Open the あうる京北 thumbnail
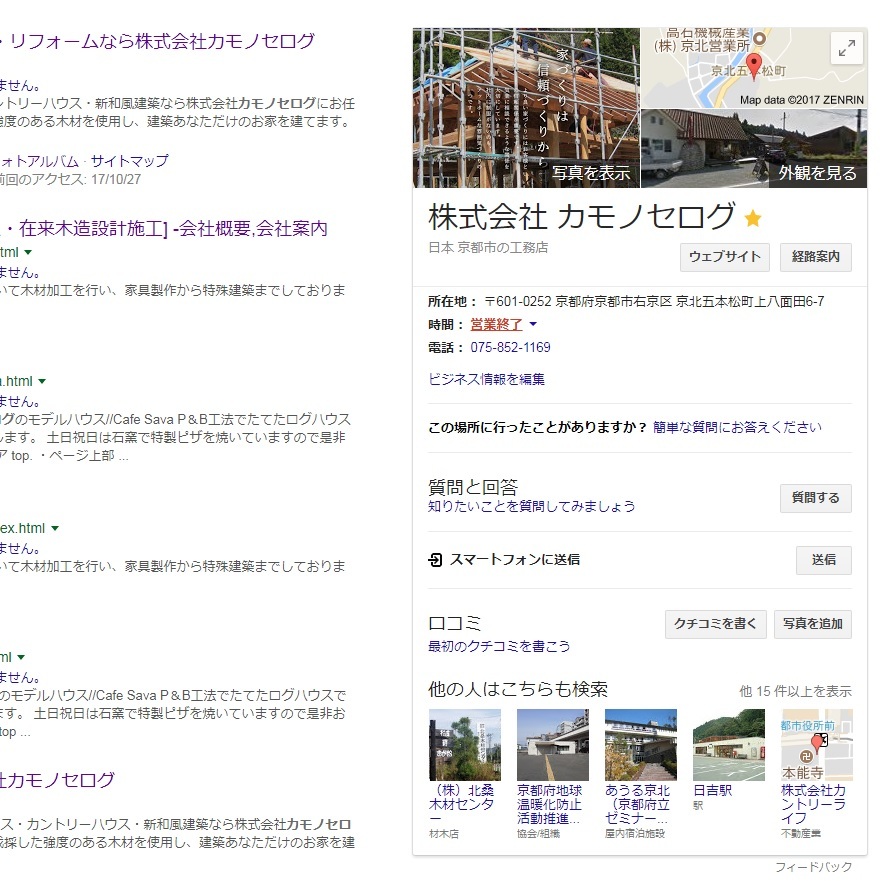 coord(641,745)
